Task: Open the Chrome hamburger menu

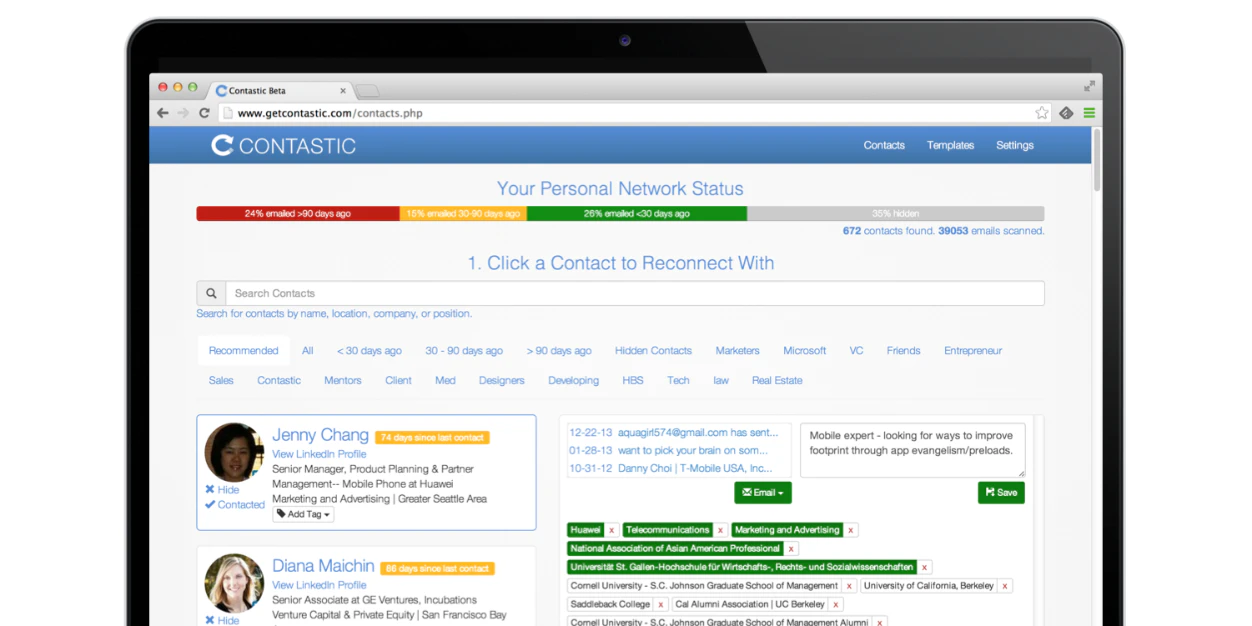Action: [x=1089, y=113]
